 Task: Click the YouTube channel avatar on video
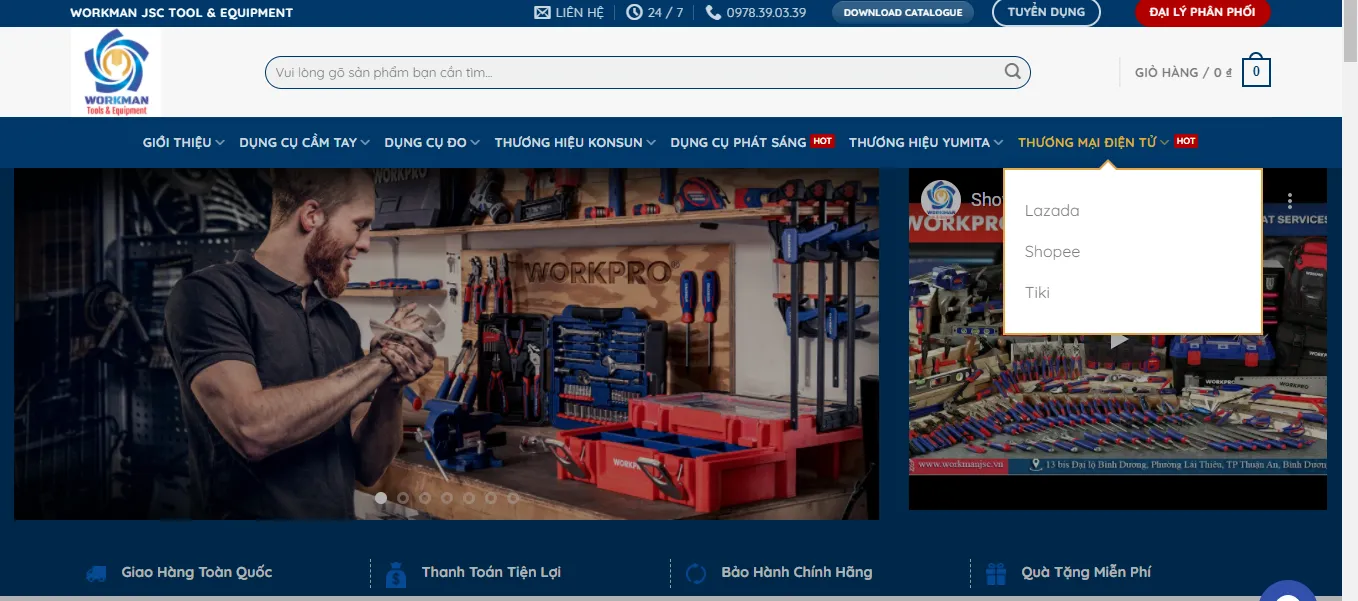pyautogui.click(x=940, y=199)
